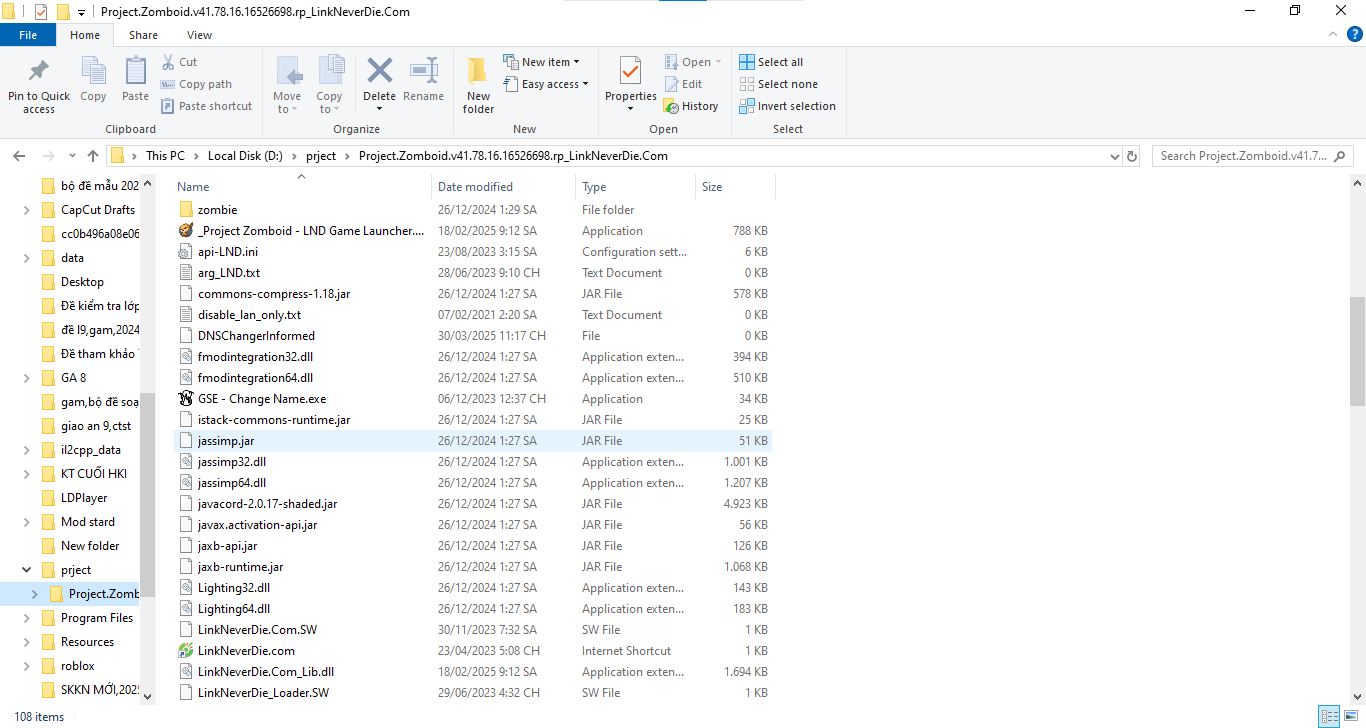Screen dimensions: 1366x728
Task: Expand the LDPlayer folder in the sidebar
Action: pos(25,497)
